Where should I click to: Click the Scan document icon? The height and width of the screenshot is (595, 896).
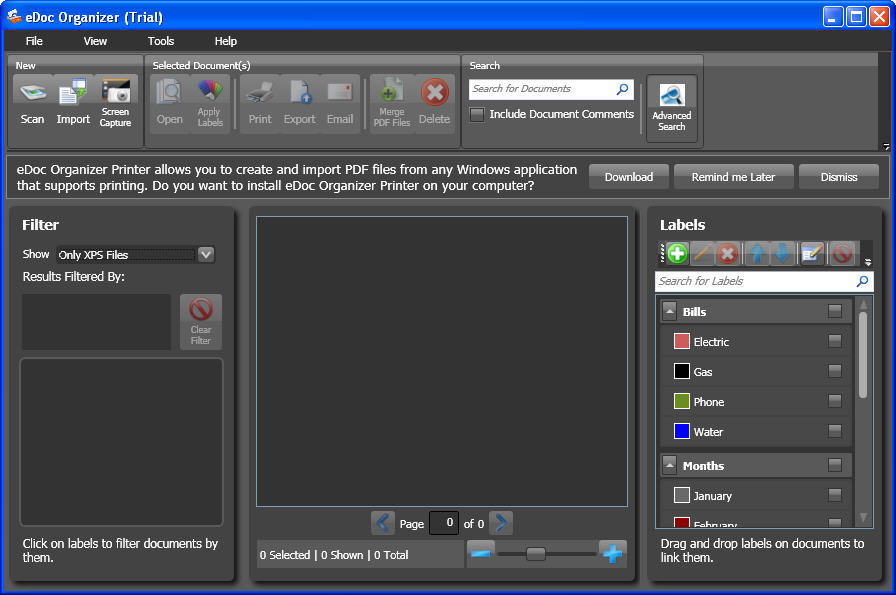point(32,103)
